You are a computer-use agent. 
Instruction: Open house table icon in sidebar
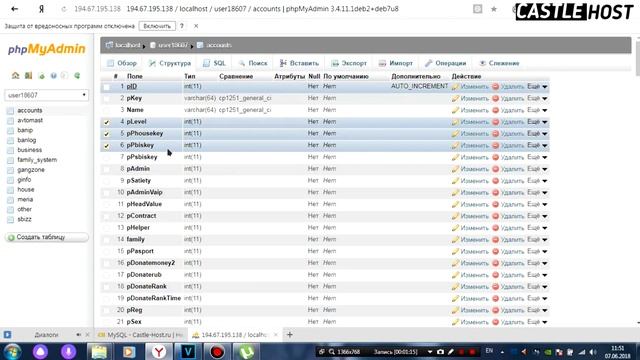point(11,190)
